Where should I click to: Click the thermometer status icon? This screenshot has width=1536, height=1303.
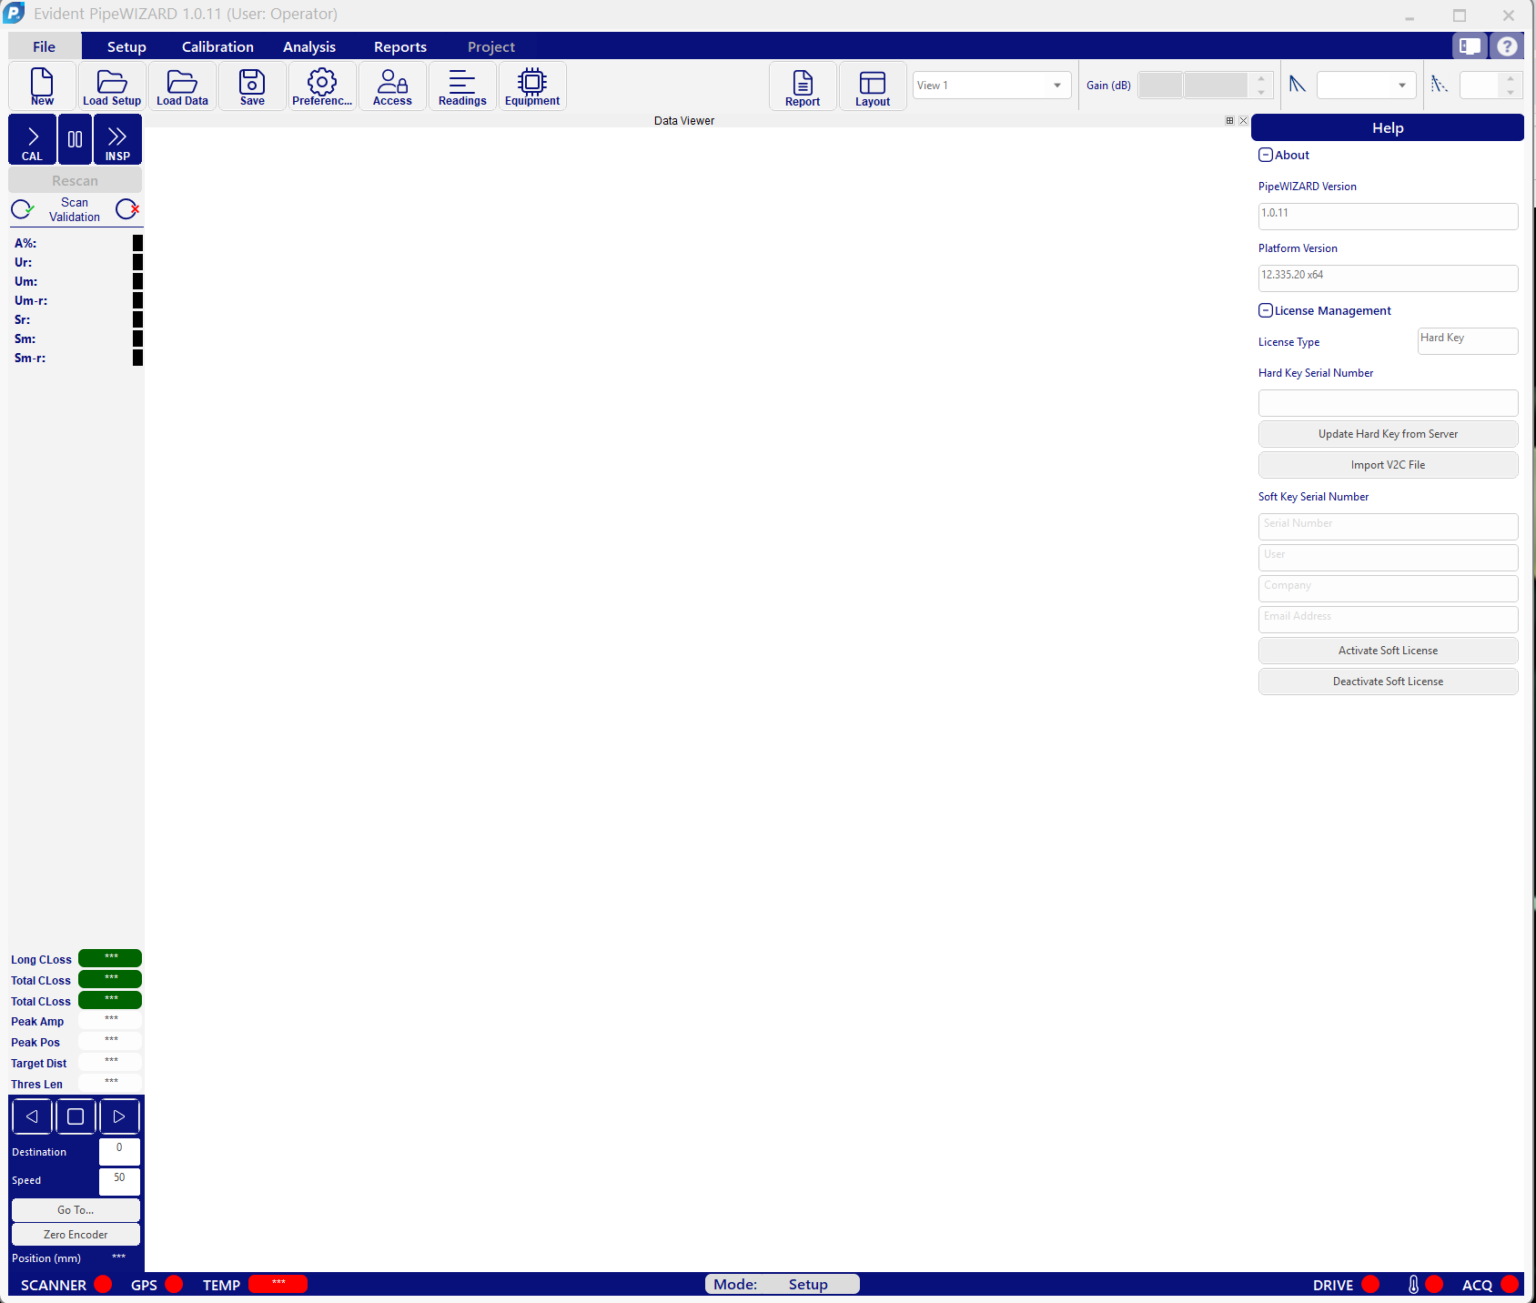[1413, 1284]
